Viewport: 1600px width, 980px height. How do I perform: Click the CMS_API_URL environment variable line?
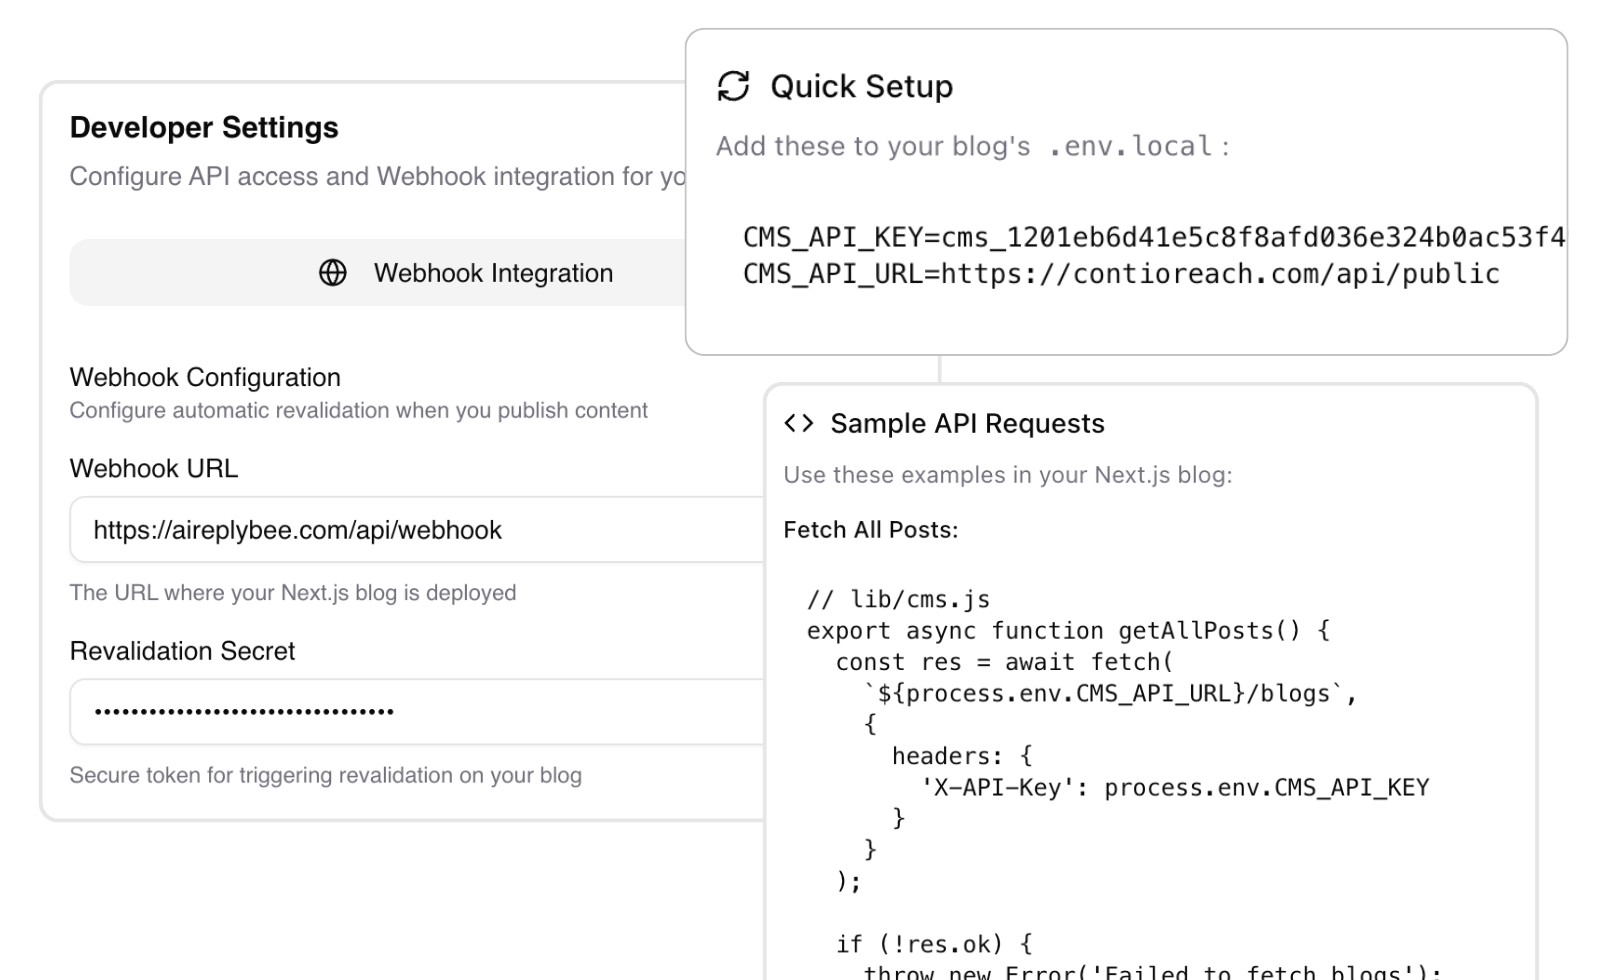click(x=1120, y=274)
